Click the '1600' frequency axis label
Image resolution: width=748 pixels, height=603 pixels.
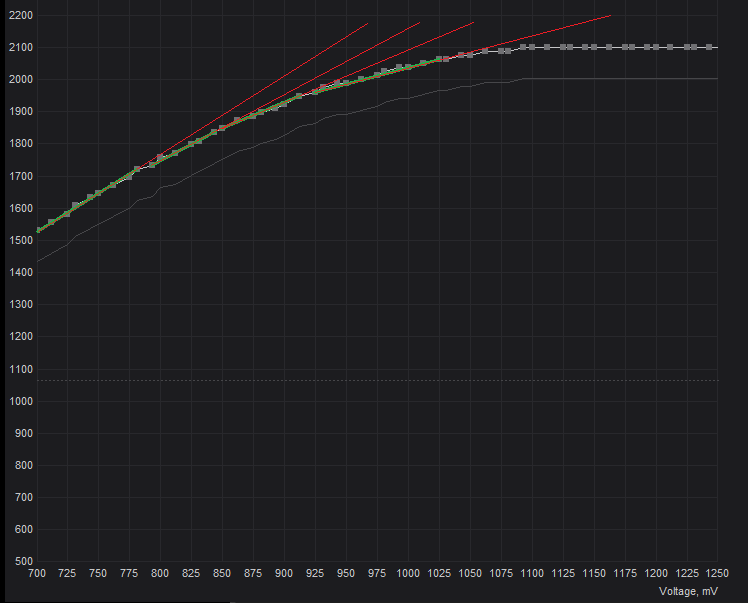tap(21, 208)
